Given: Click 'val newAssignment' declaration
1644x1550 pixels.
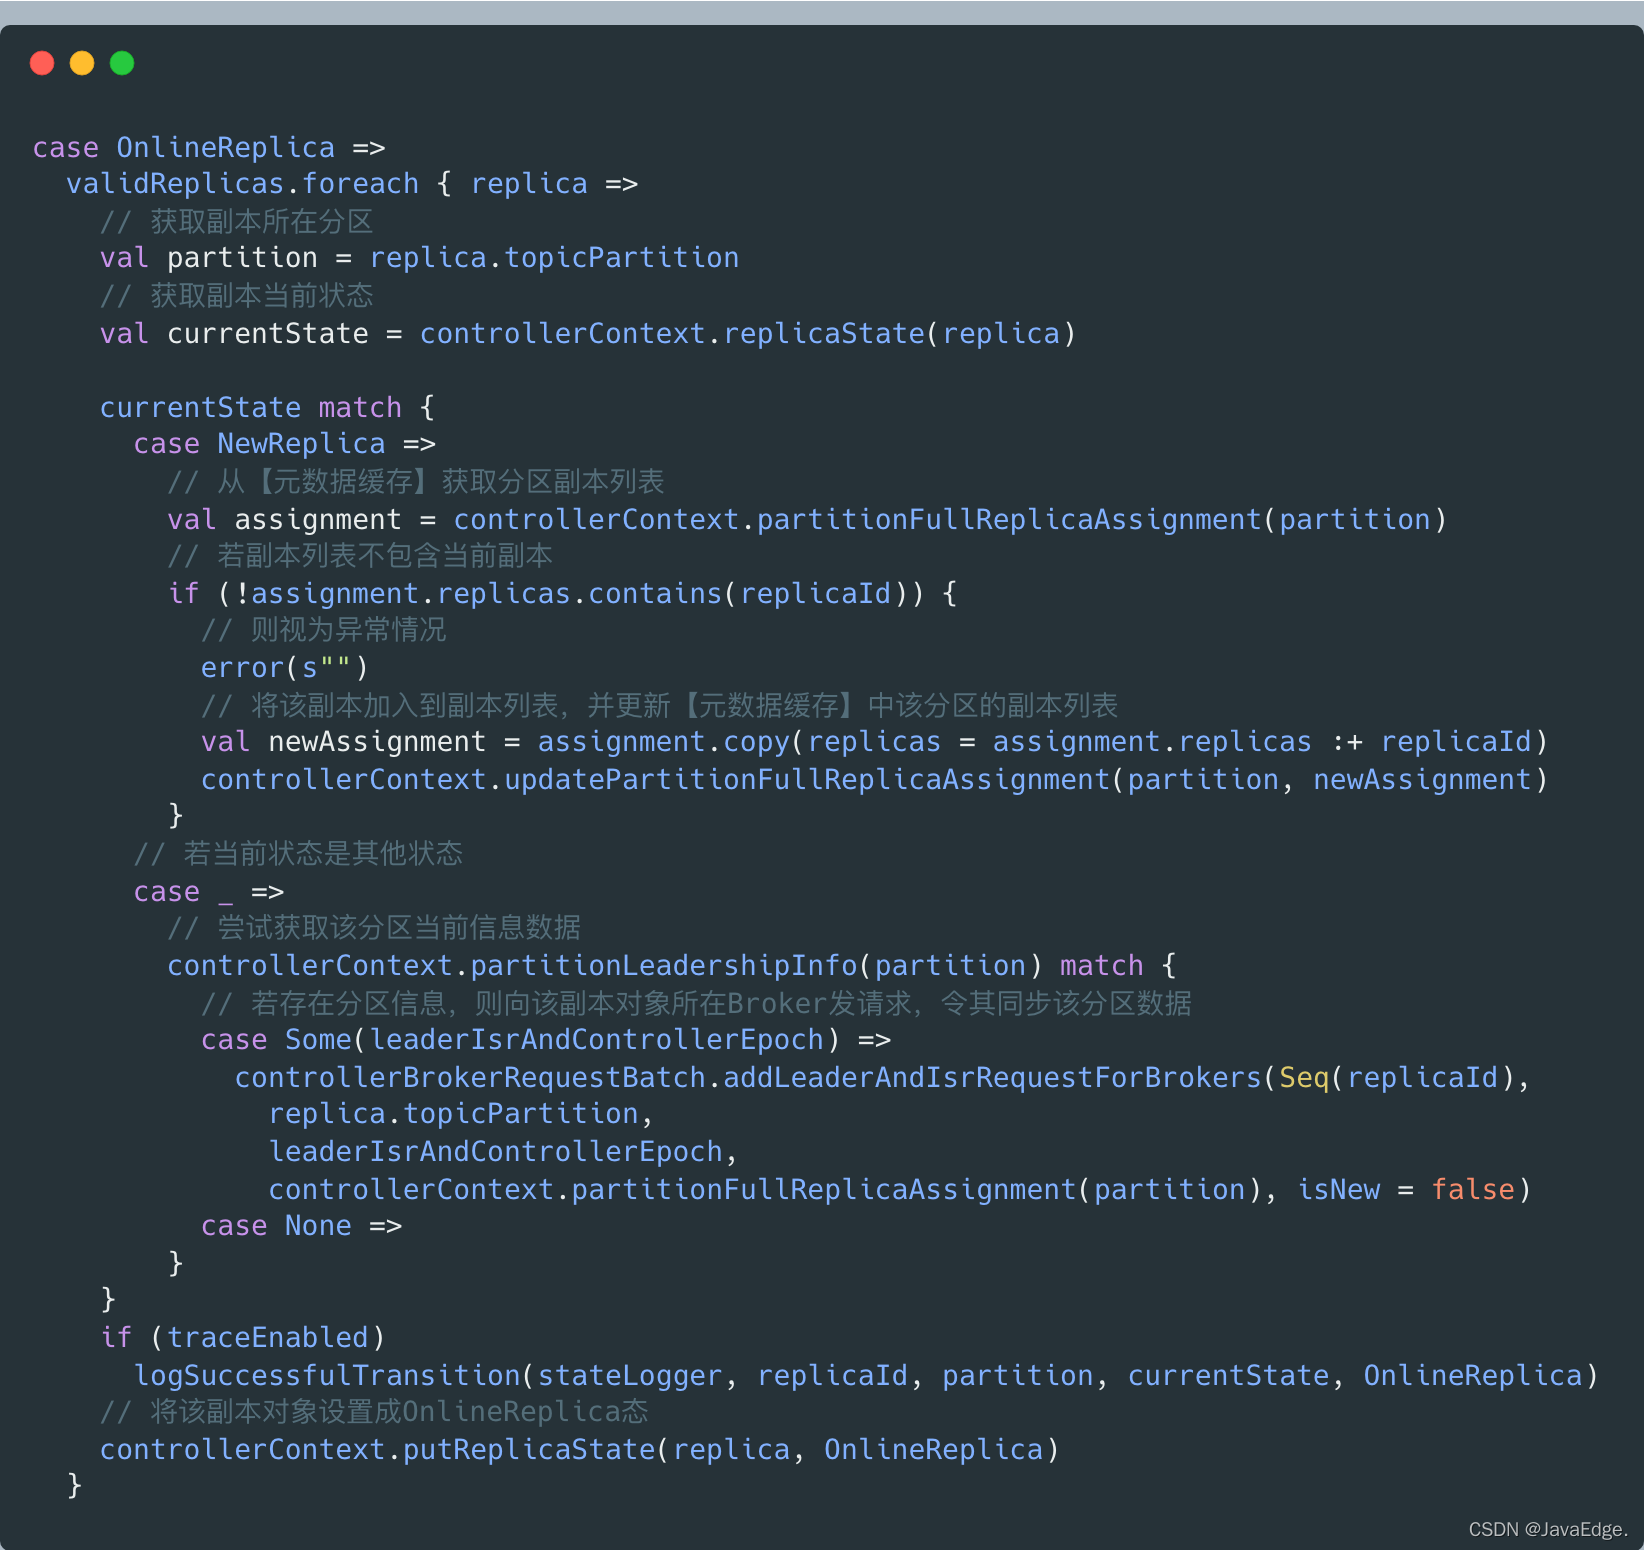Looking at the screenshot, I should [344, 742].
